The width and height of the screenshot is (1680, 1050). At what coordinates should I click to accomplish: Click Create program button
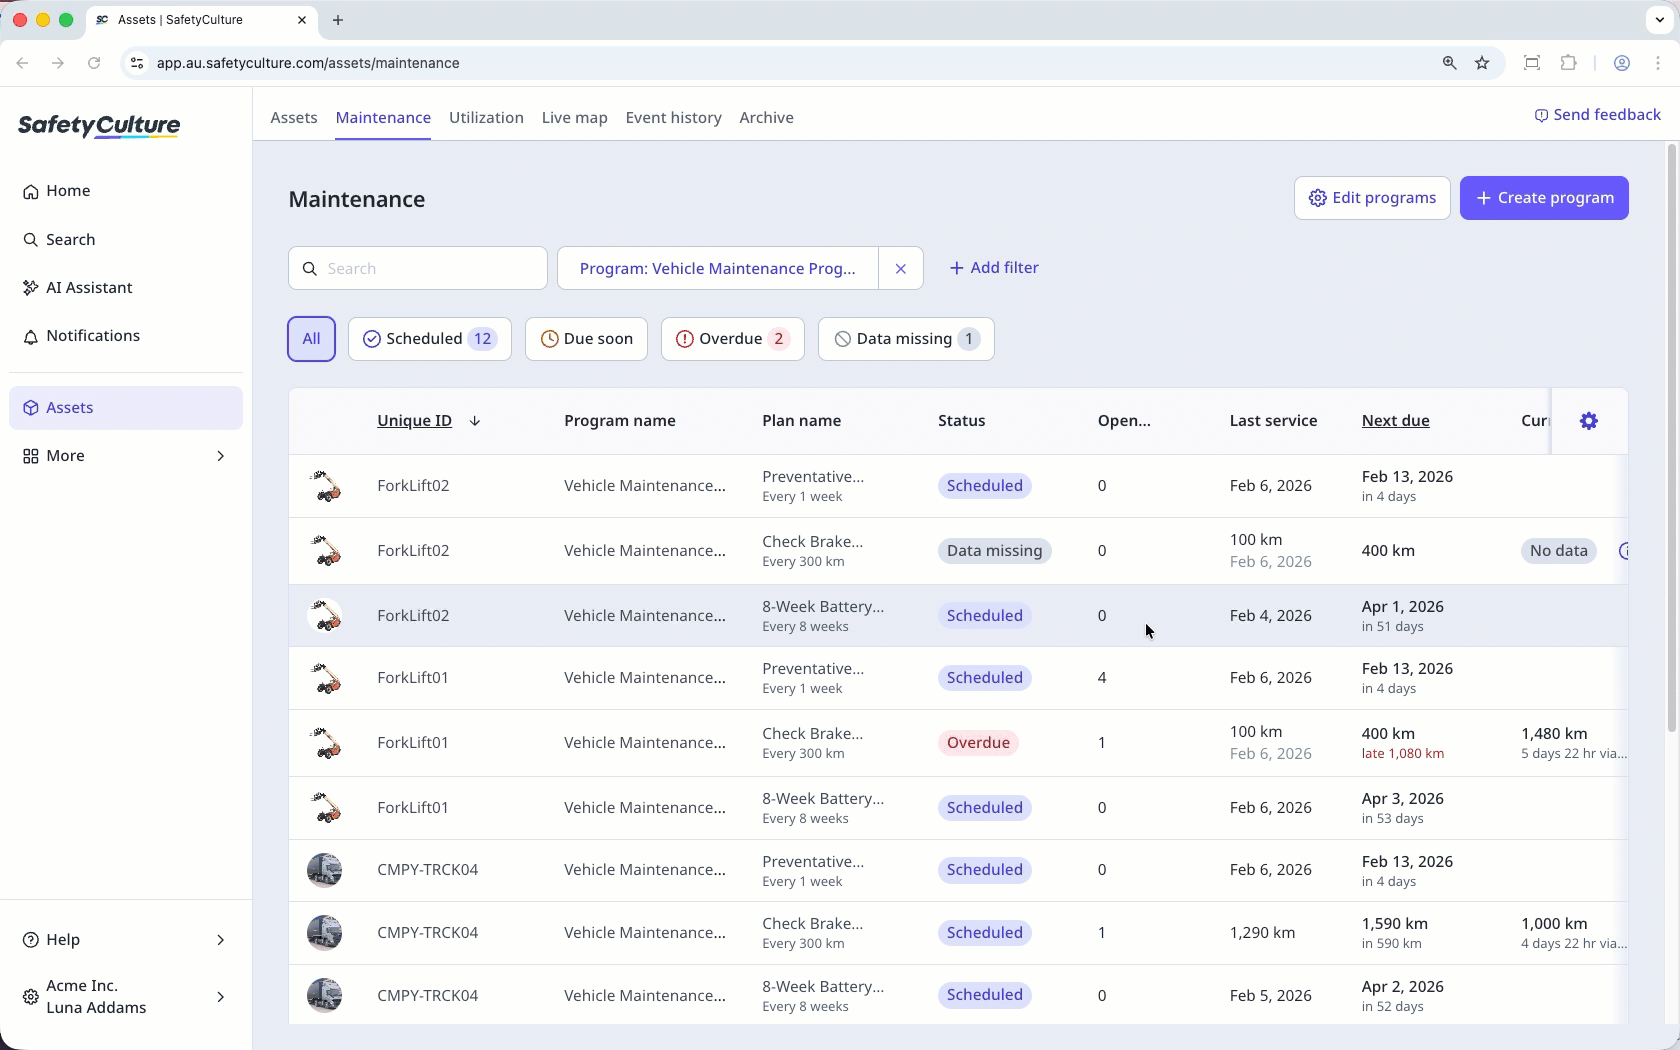[x=1544, y=198]
